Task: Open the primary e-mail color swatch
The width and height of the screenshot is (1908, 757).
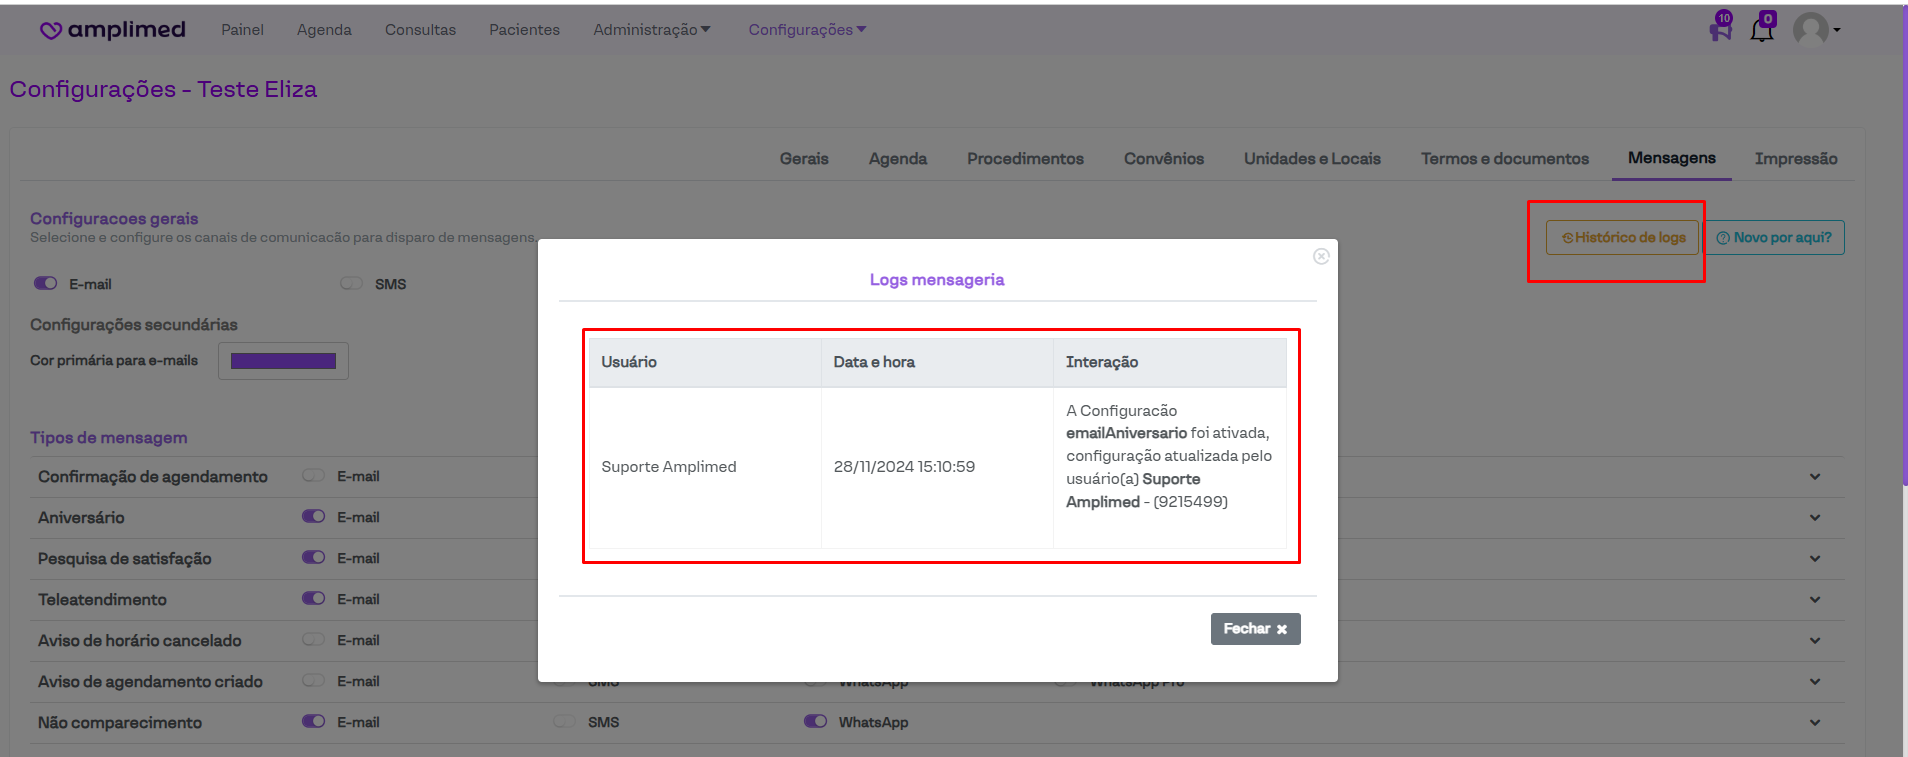Action: point(283,361)
